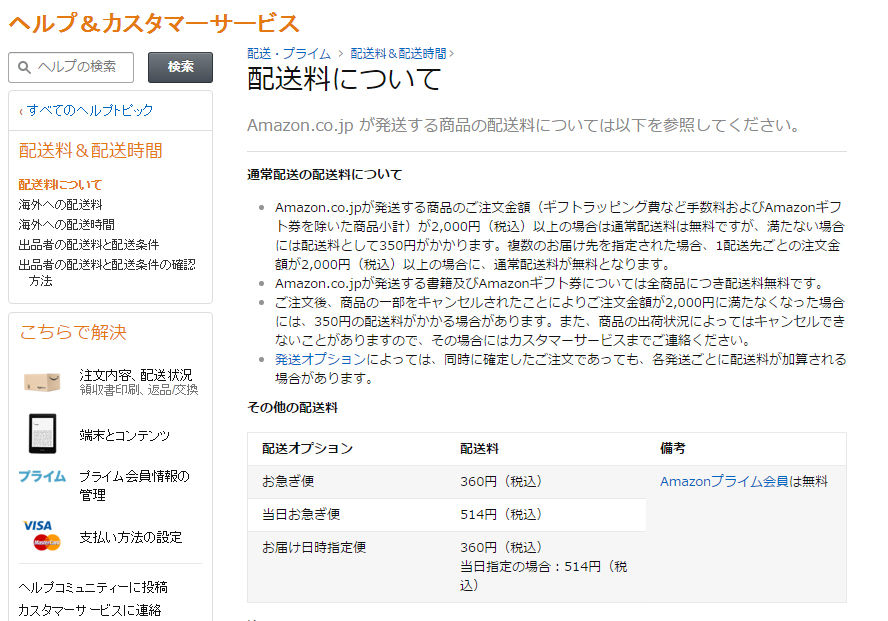888x621 pixels.
Task: Click the ヘルプの検索 search input field
Action: [x=71, y=67]
